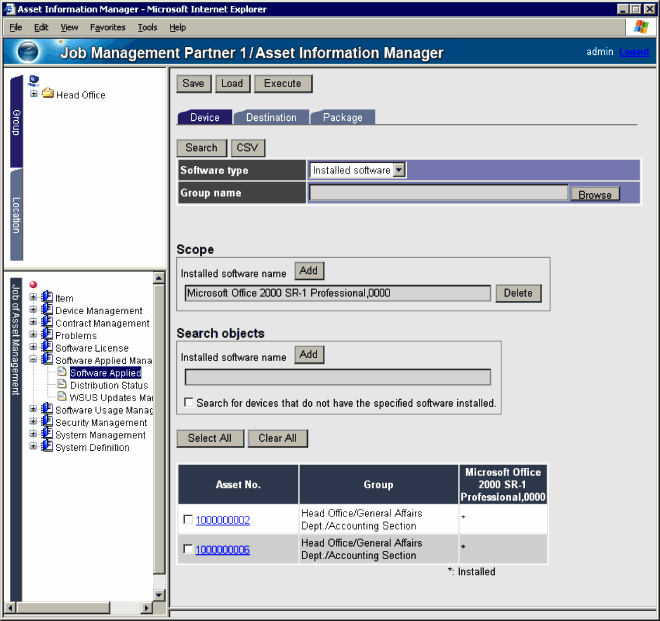Open the Favorites menu
Screen dimensions: 660x621
tap(108, 27)
